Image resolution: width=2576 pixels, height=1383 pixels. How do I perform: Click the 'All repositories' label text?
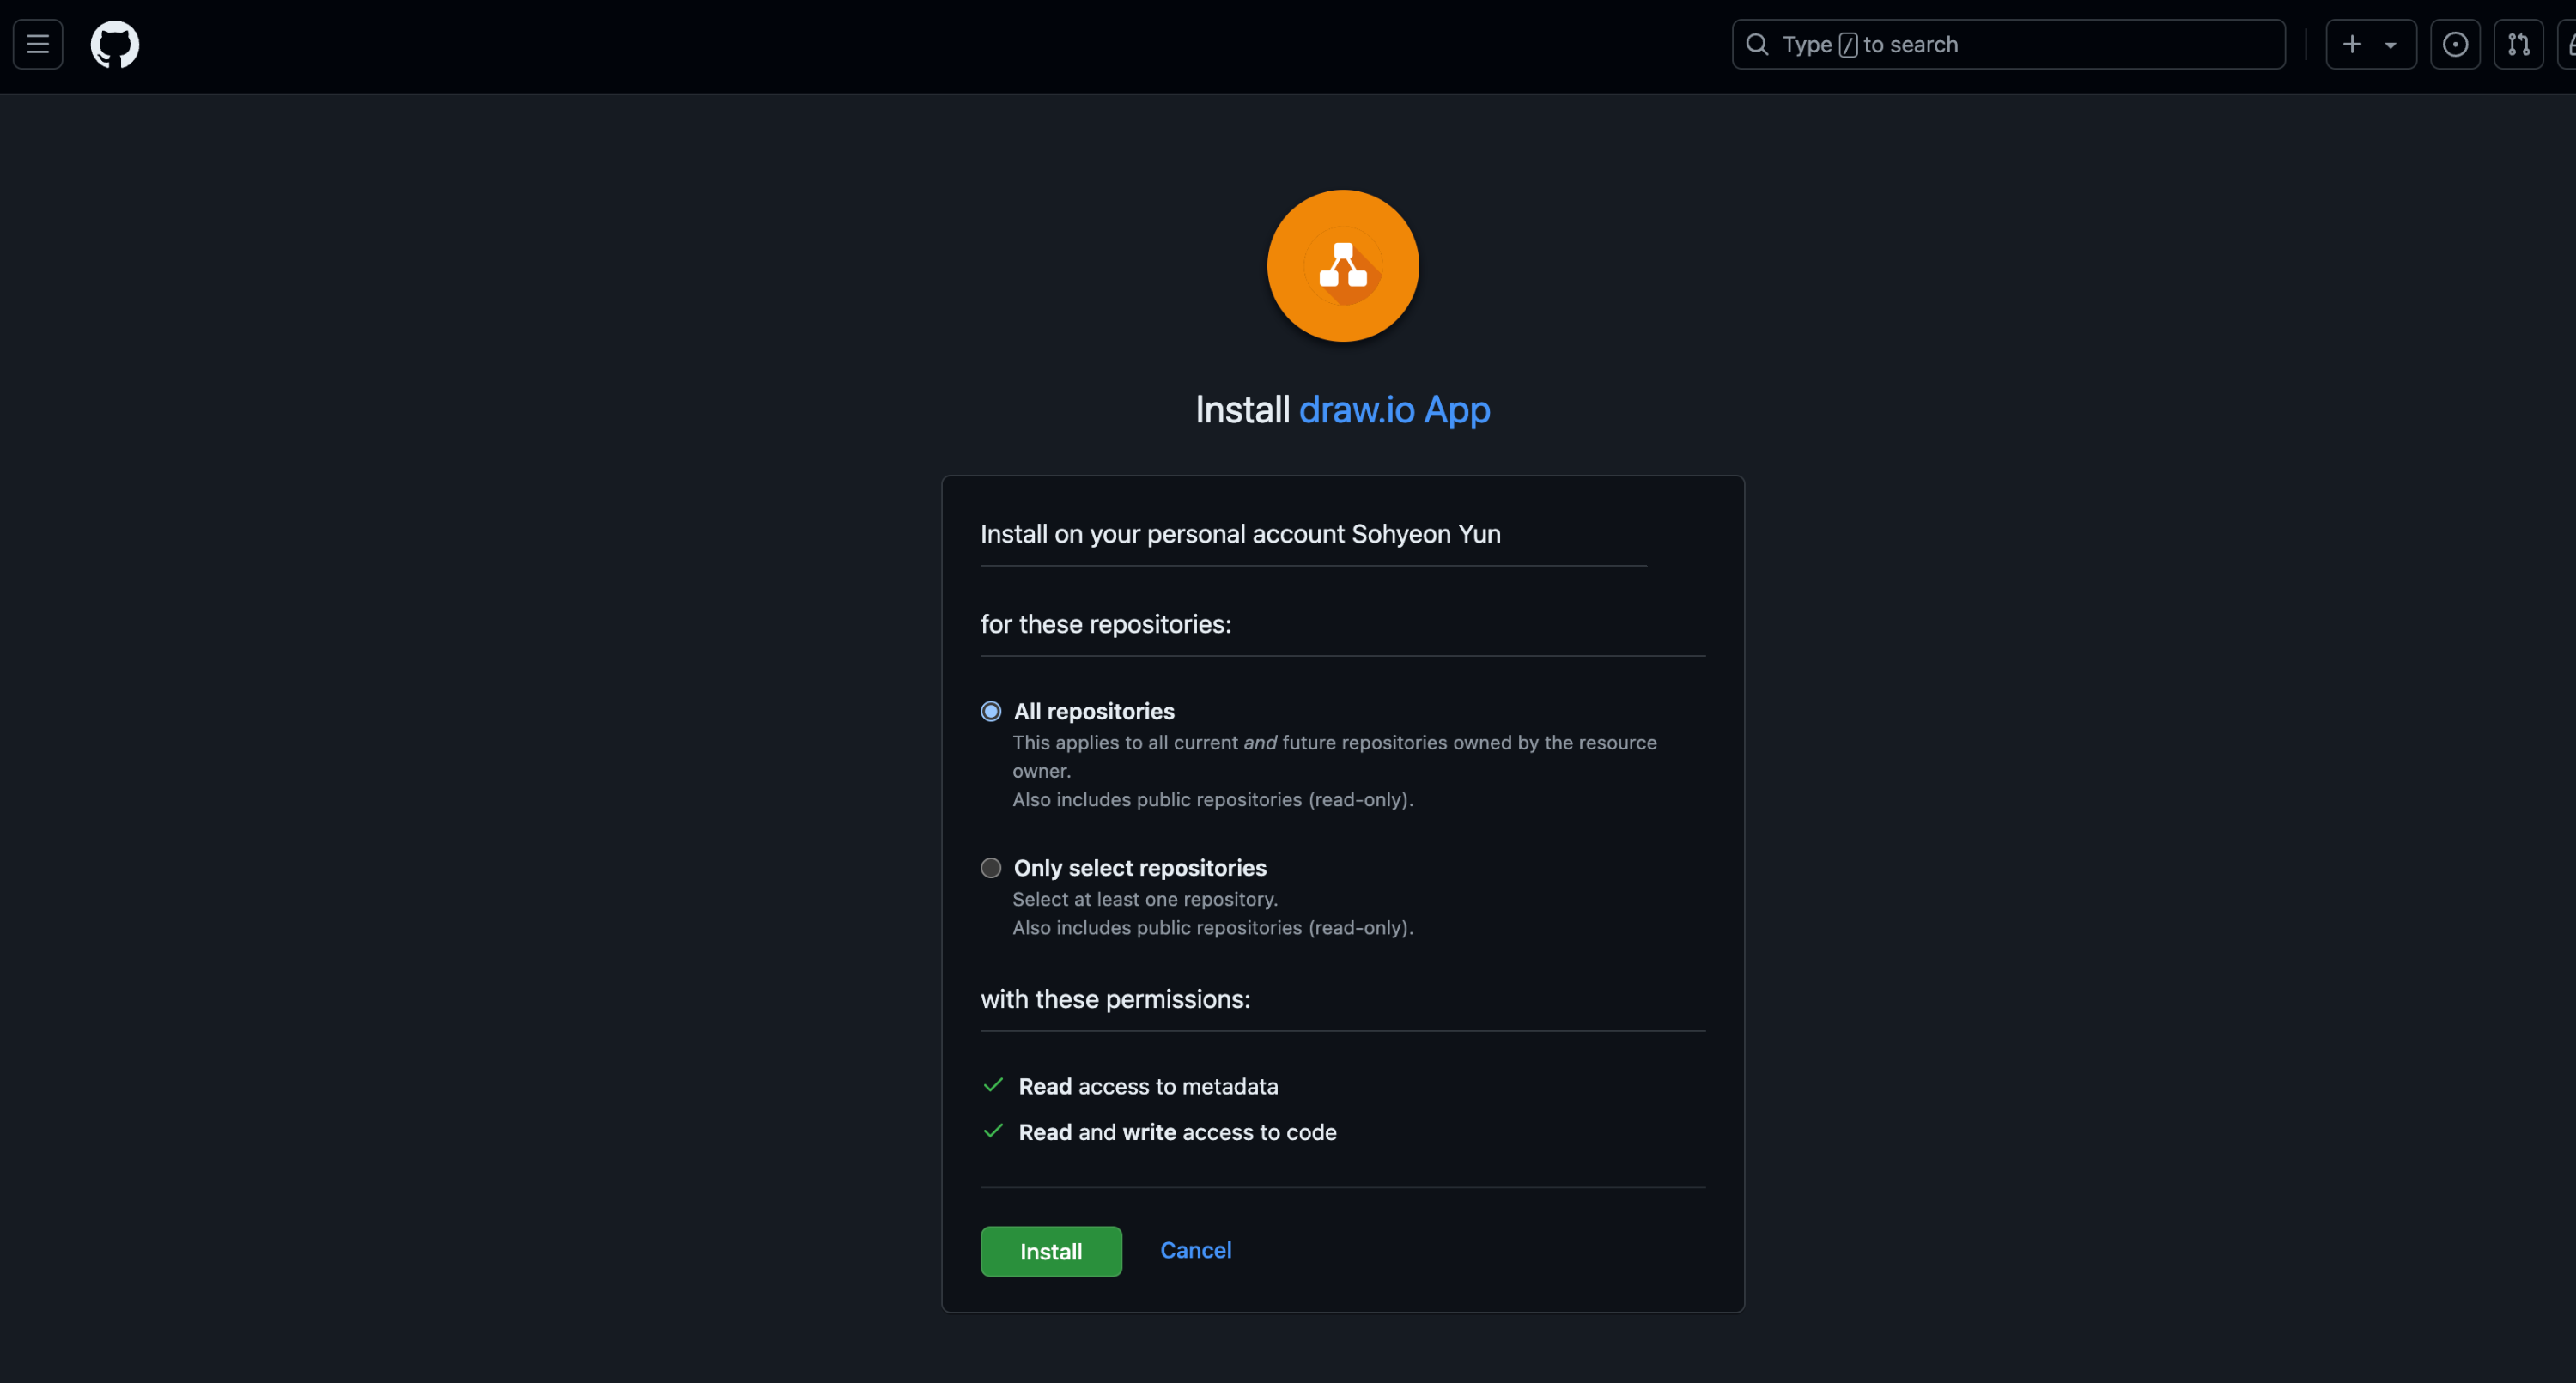[1094, 711]
